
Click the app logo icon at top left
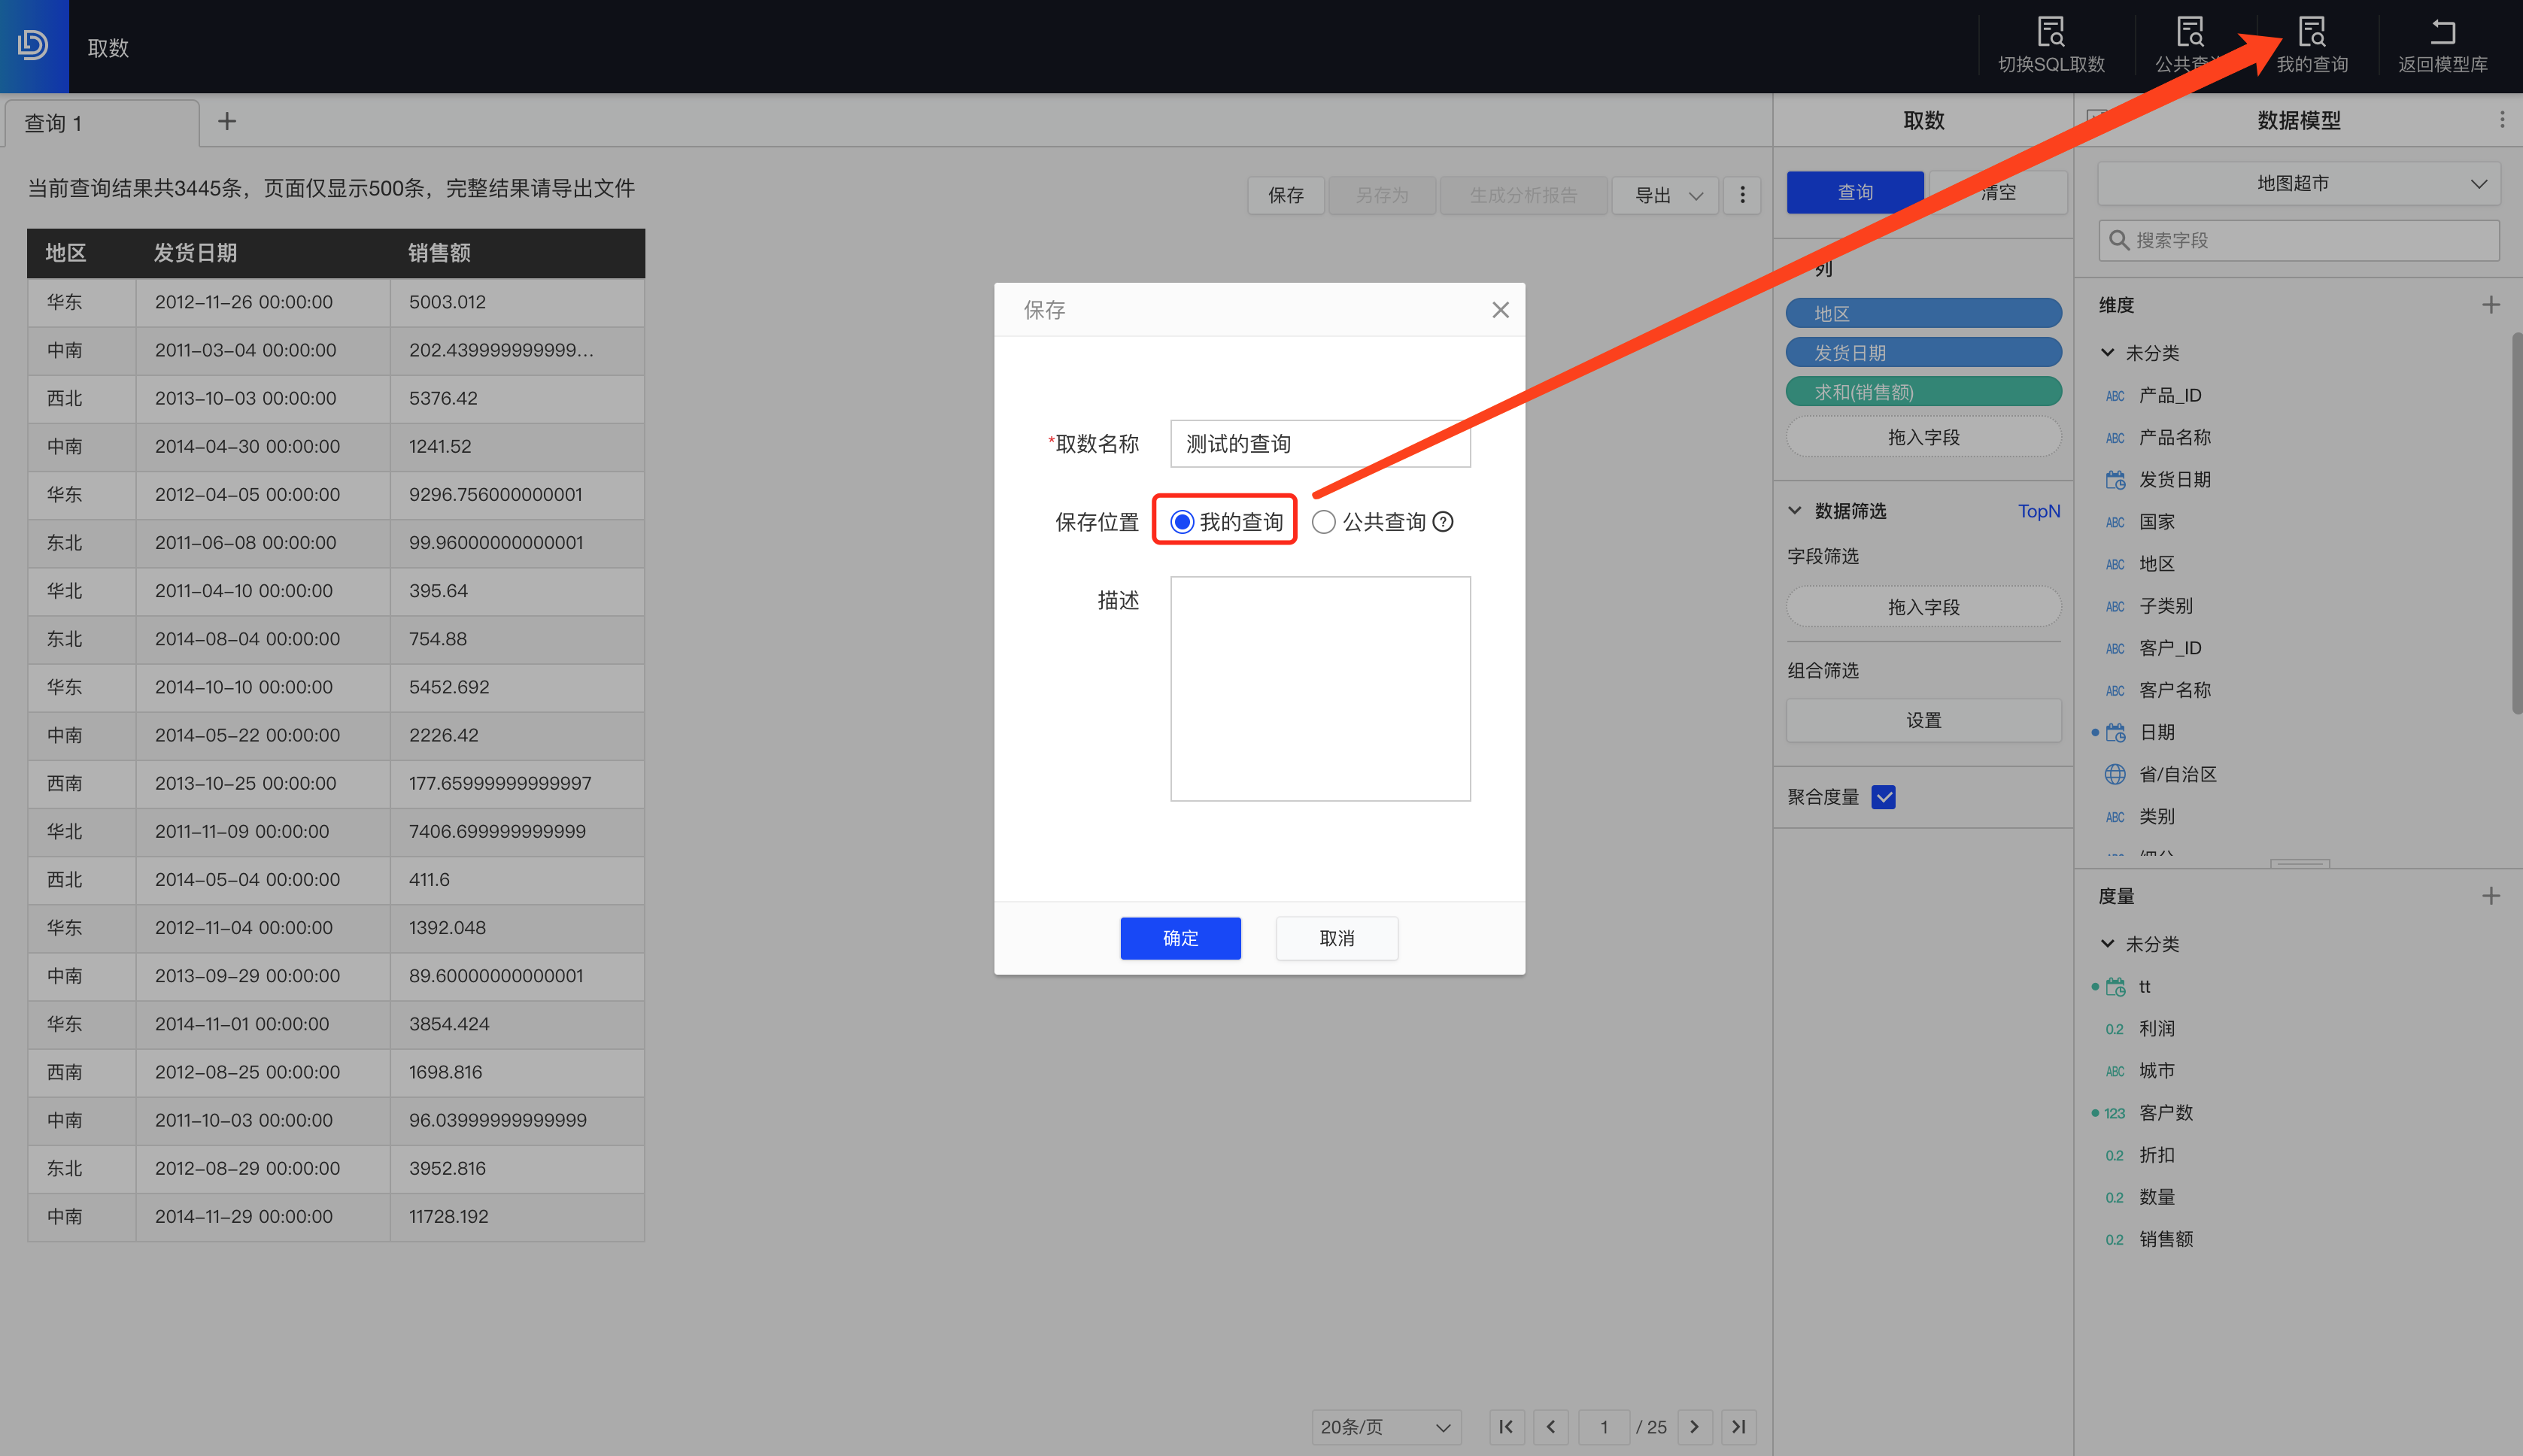[33, 46]
